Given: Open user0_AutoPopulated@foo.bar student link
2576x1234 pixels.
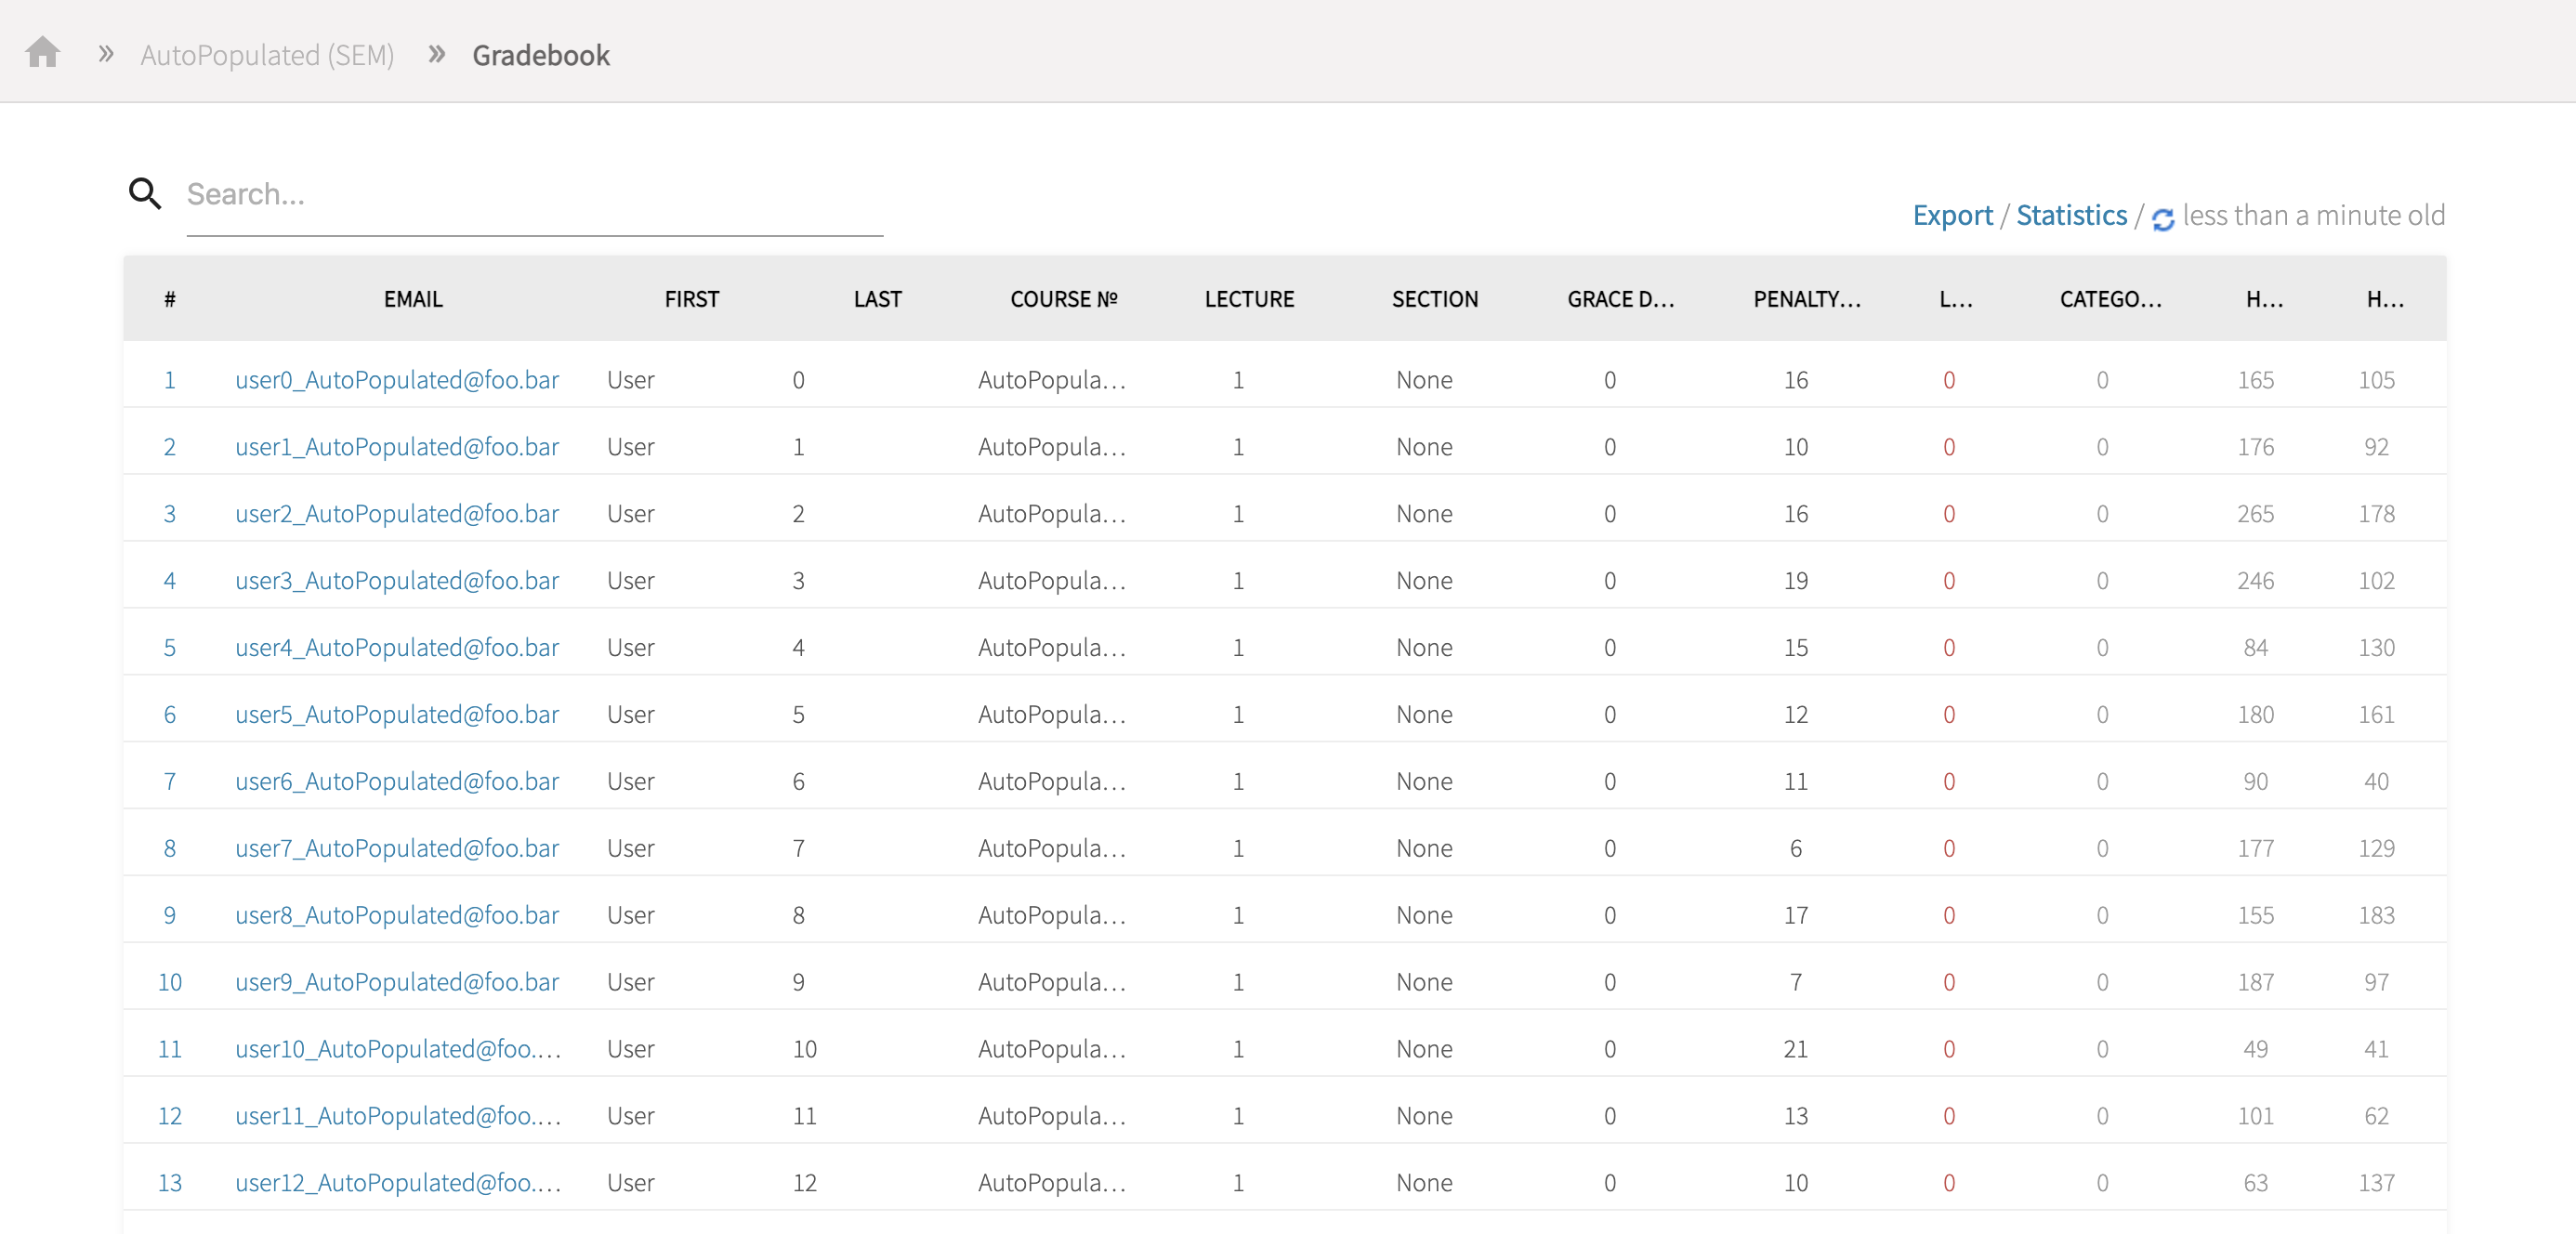Looking at the screenshot, I should 397,380.
